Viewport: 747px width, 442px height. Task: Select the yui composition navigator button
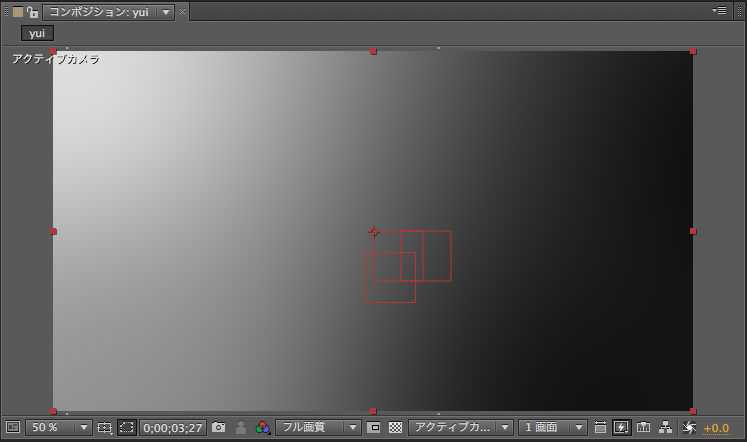pyautogui.click(x=37, y=33)
